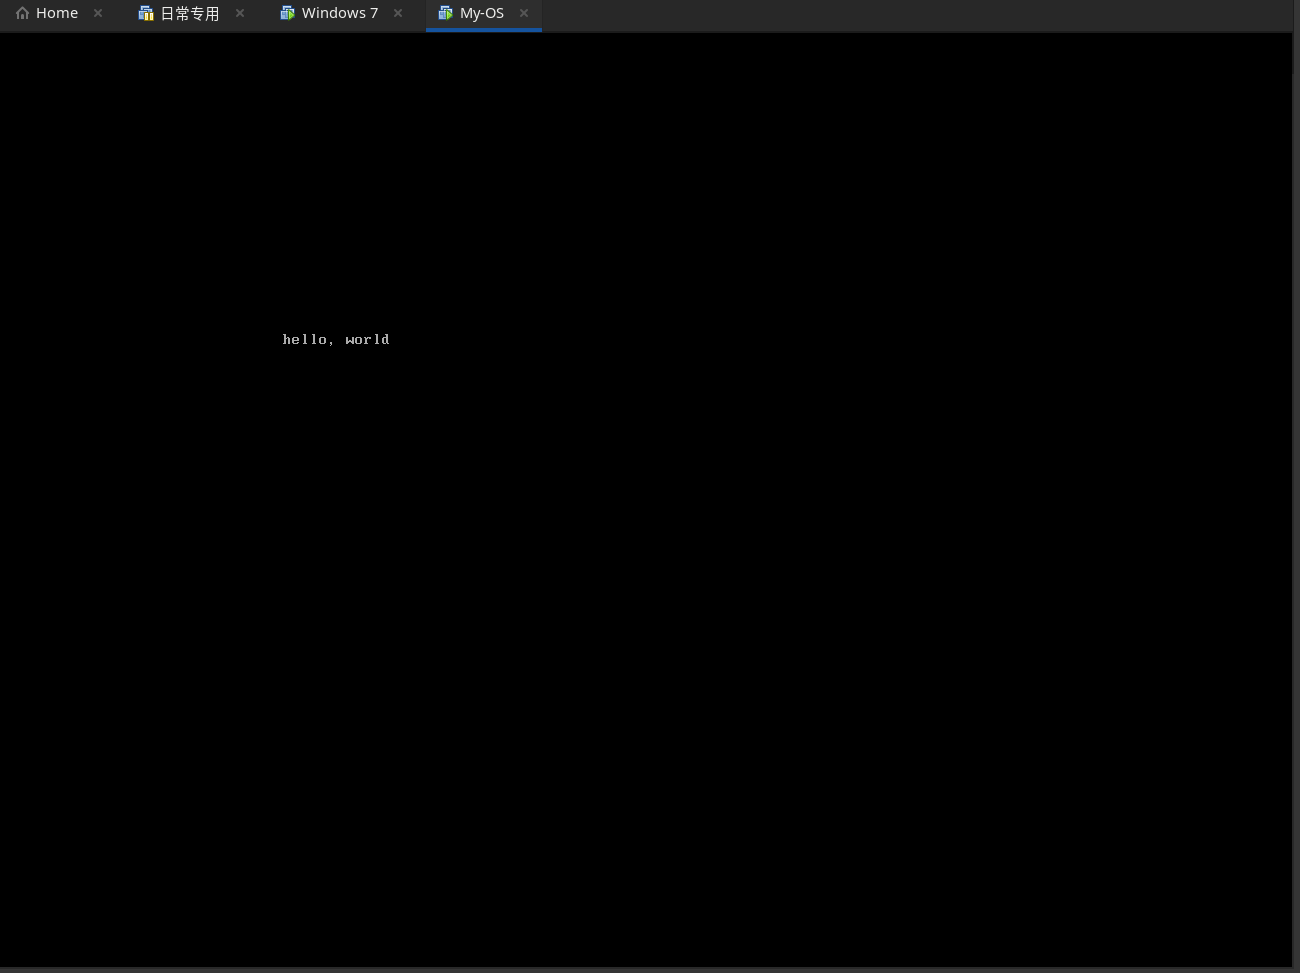Click the 'hello, world' text in VM console
Screen dimensions: 1300x973
[336, 340]
